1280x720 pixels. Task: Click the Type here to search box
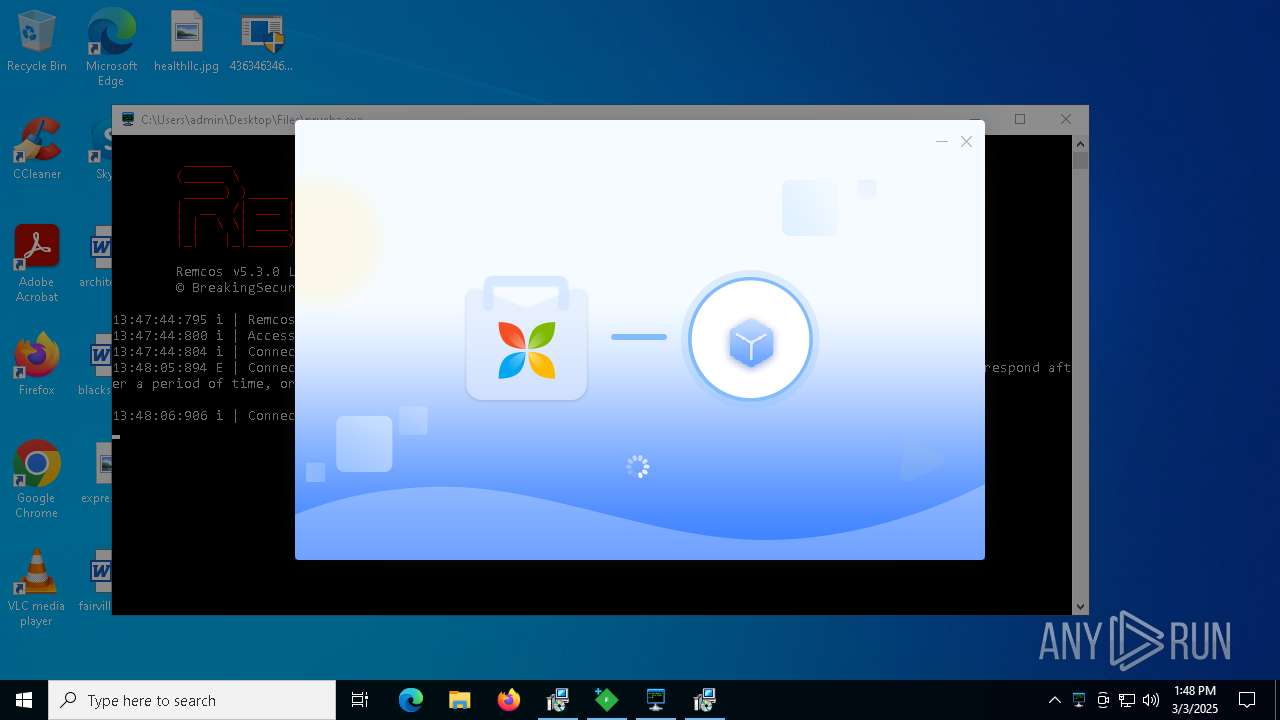pyautogui.click(x=192, y=700)
